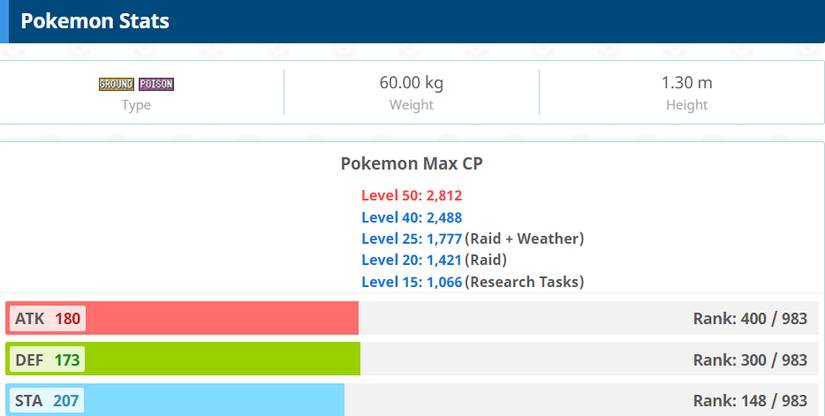Click the Pokemon Stats header title
This screenshot has height=416, width=825.
point(95,21)
